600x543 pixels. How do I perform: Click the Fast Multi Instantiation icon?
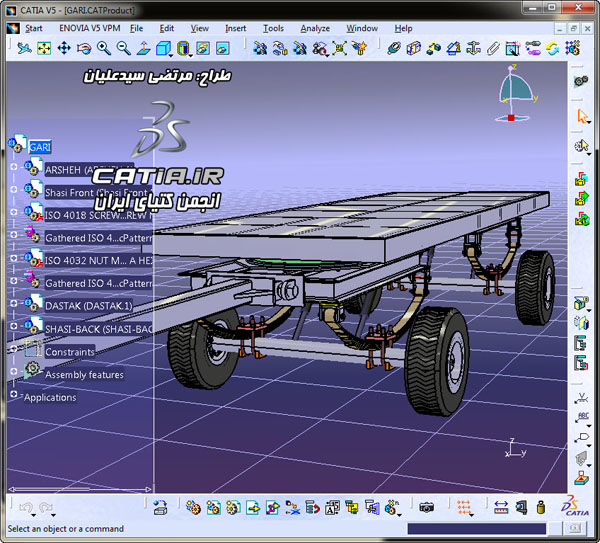(391, 508)
